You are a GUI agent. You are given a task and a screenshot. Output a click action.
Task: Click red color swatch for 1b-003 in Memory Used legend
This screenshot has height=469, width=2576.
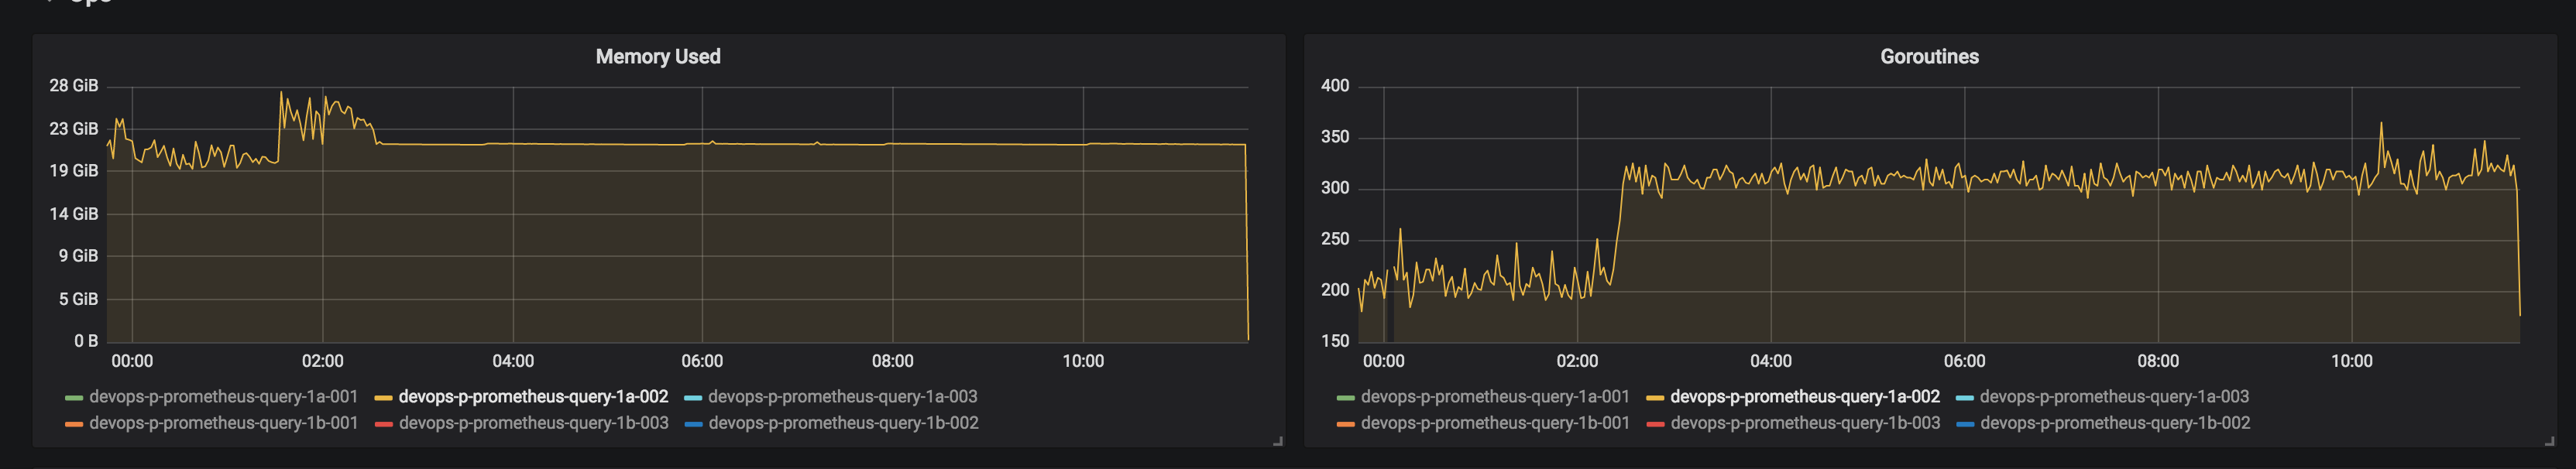coord(383,424)
